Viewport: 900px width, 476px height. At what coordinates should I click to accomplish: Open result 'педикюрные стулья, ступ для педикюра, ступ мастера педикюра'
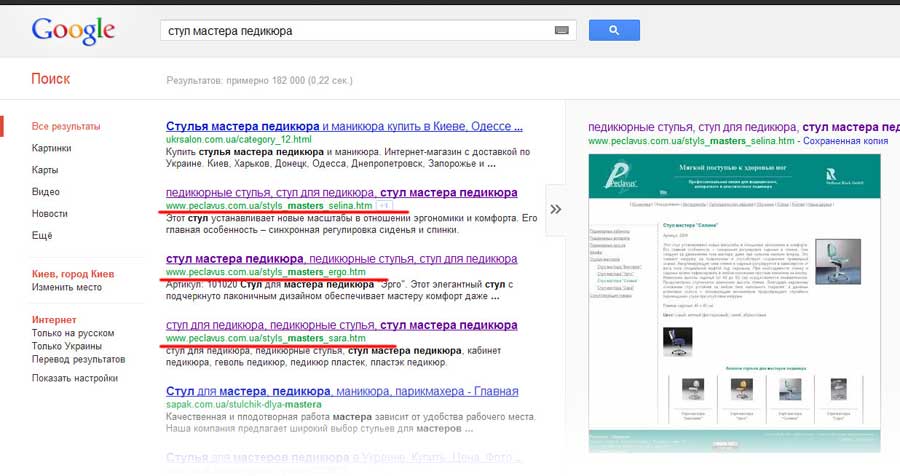tap(342, 192)
